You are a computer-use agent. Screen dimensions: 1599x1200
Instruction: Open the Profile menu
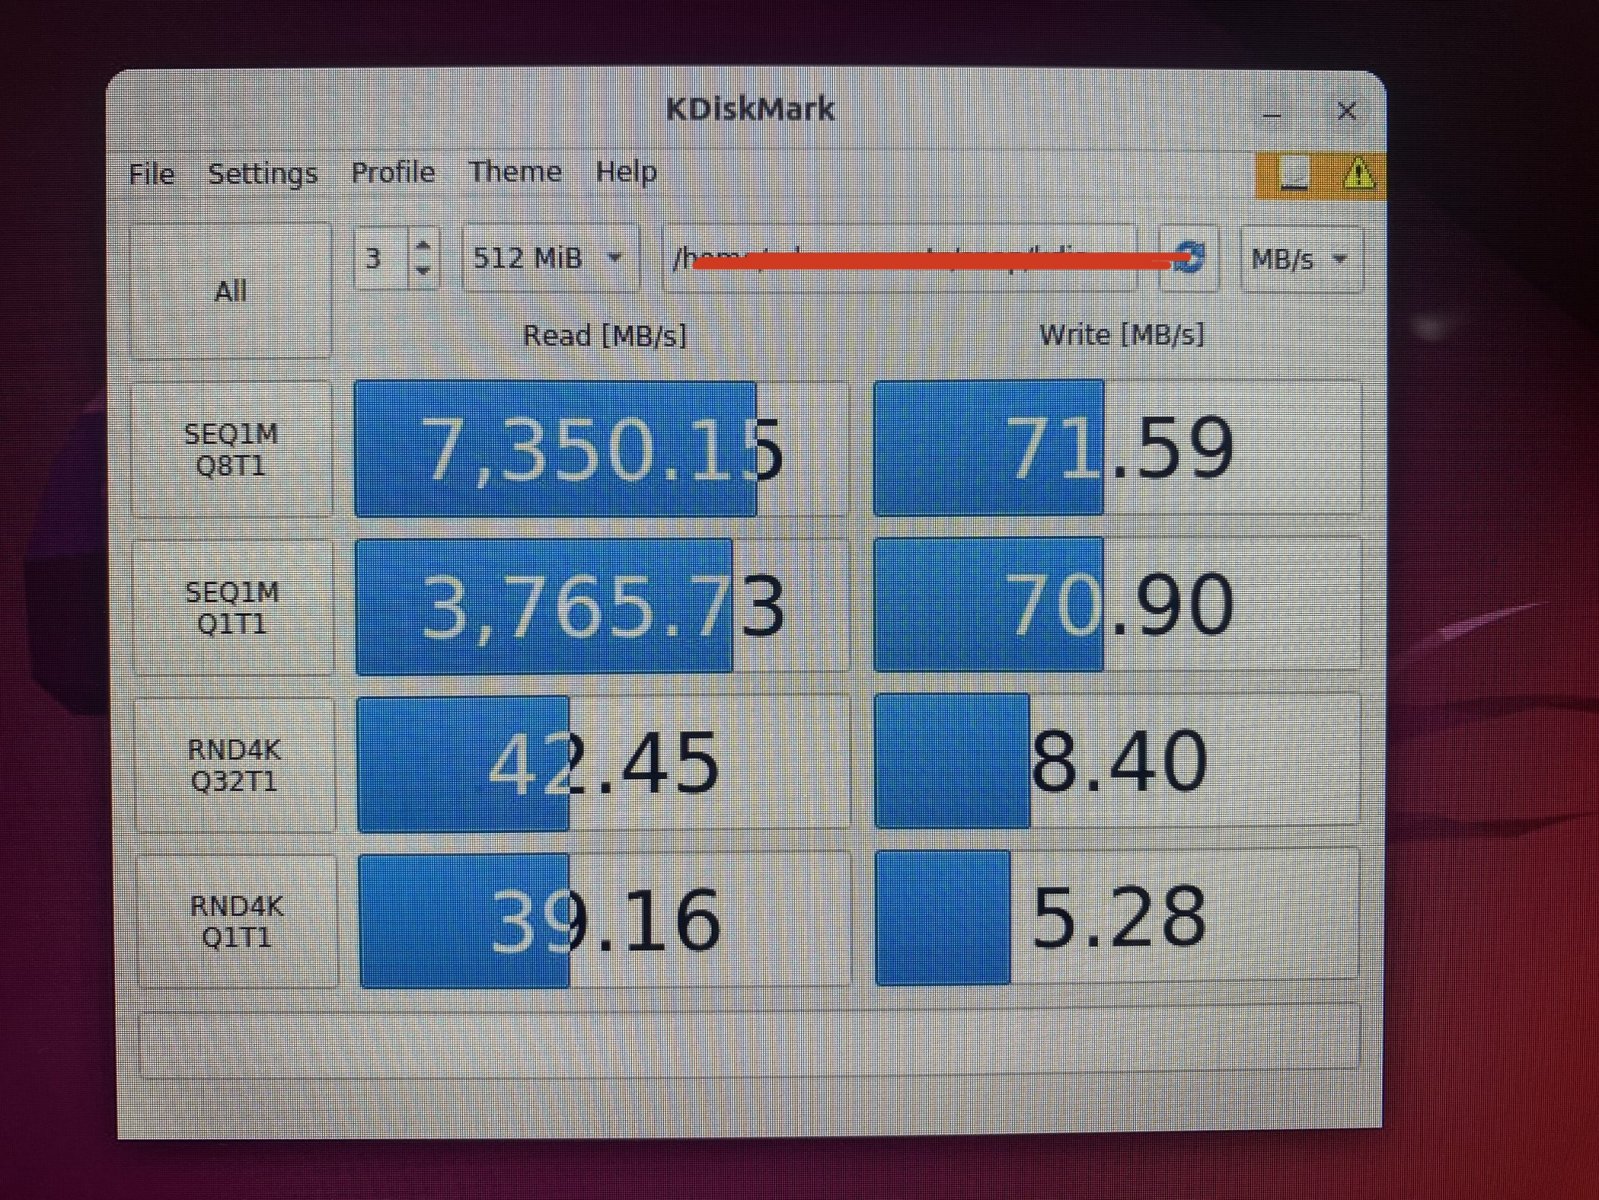(392, 172)
